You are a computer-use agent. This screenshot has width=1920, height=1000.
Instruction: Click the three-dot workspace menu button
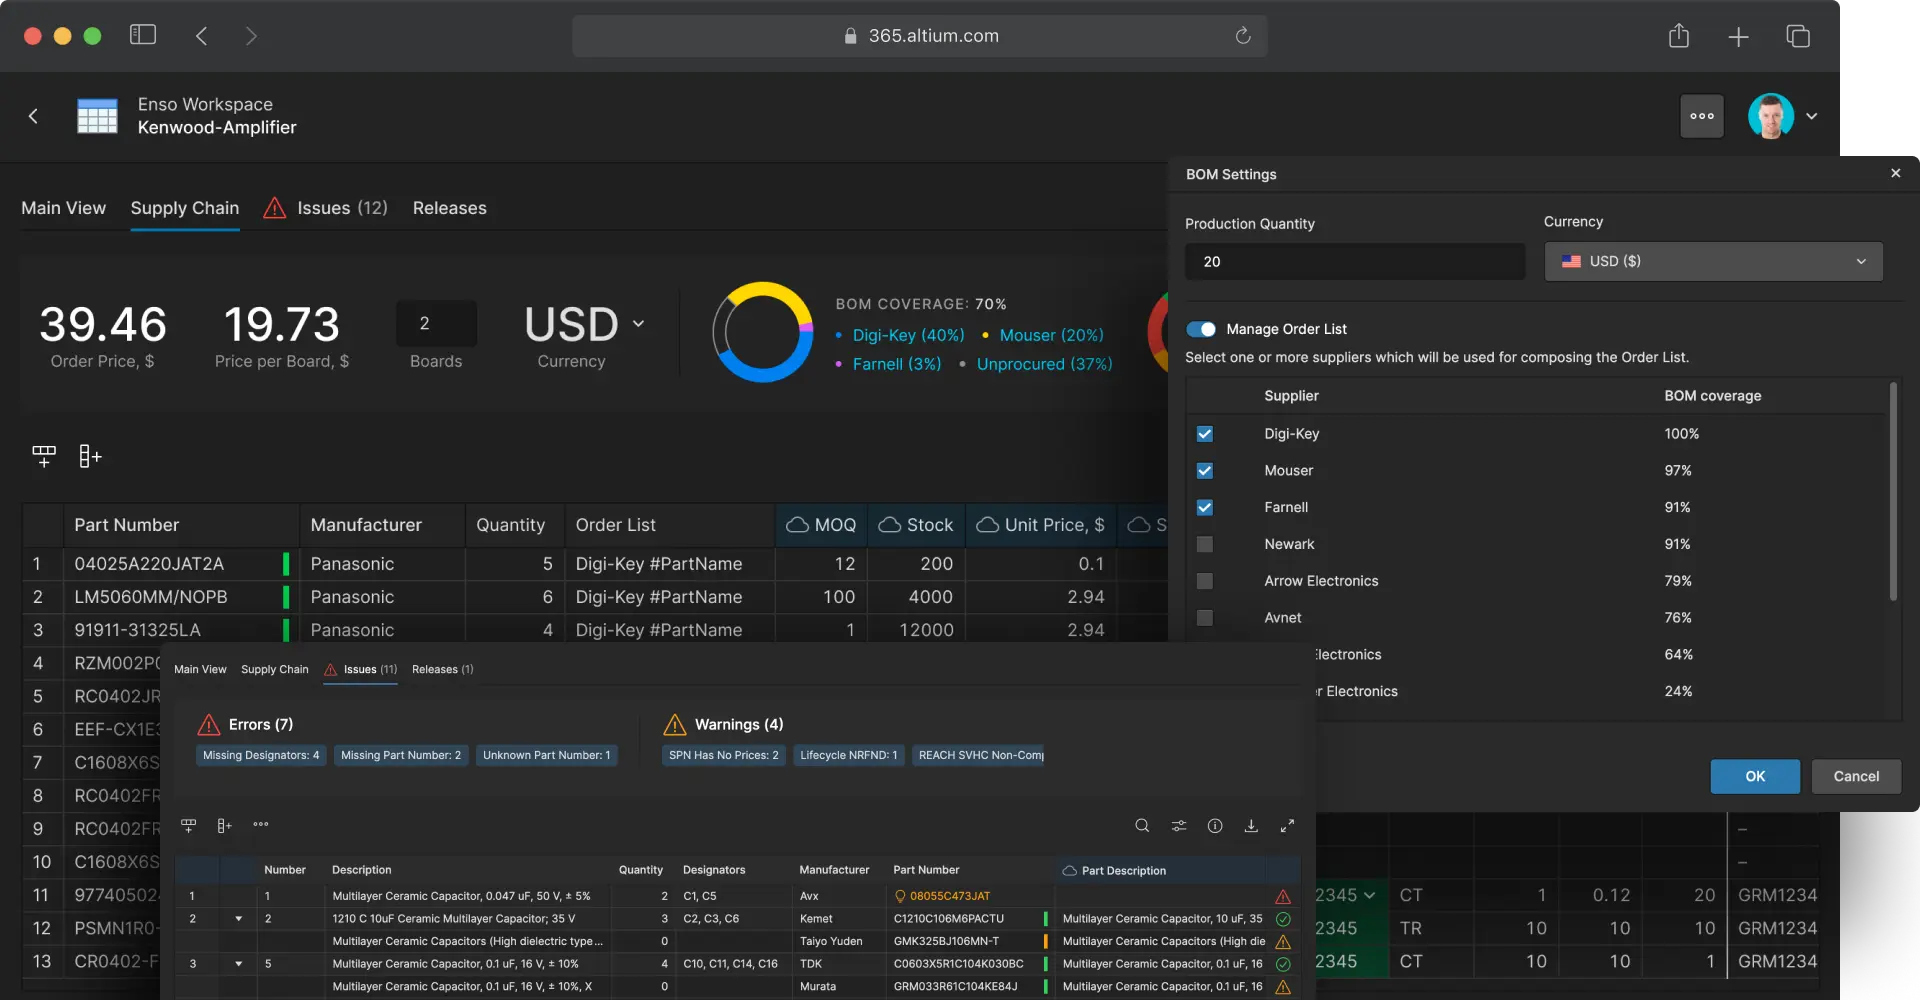click(1701, 116)
